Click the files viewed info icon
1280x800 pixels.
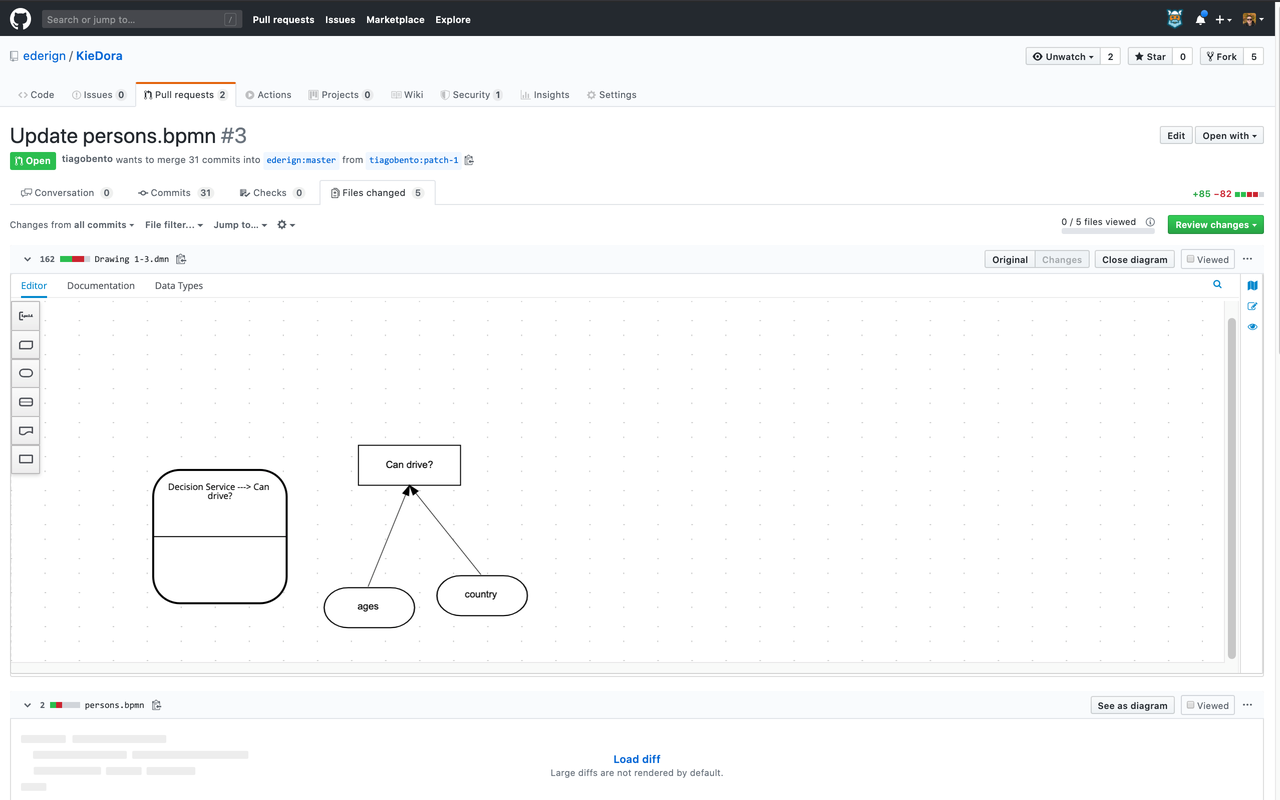(x=1150, y=222)
